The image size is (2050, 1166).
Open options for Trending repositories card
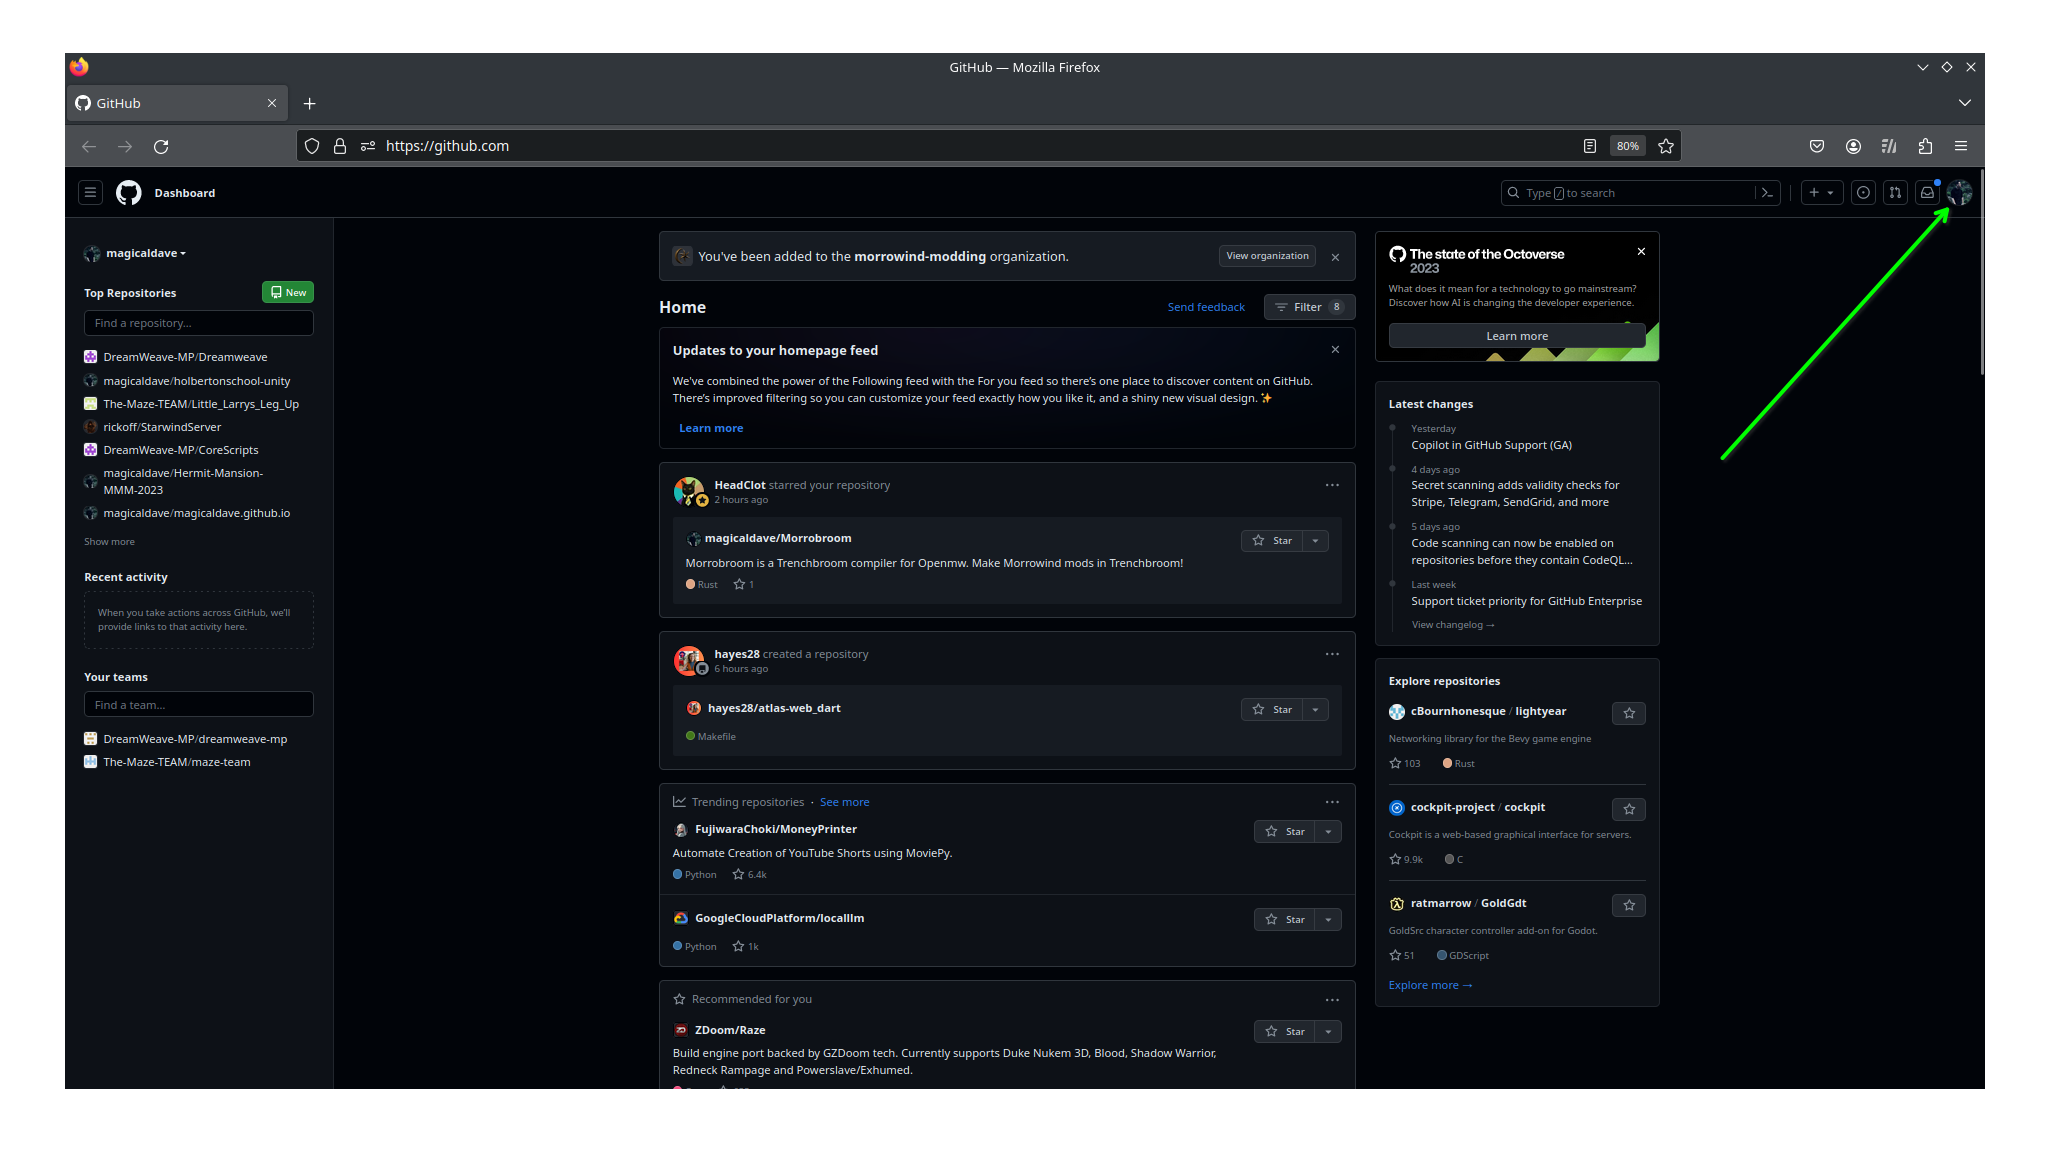[1332, 802]
